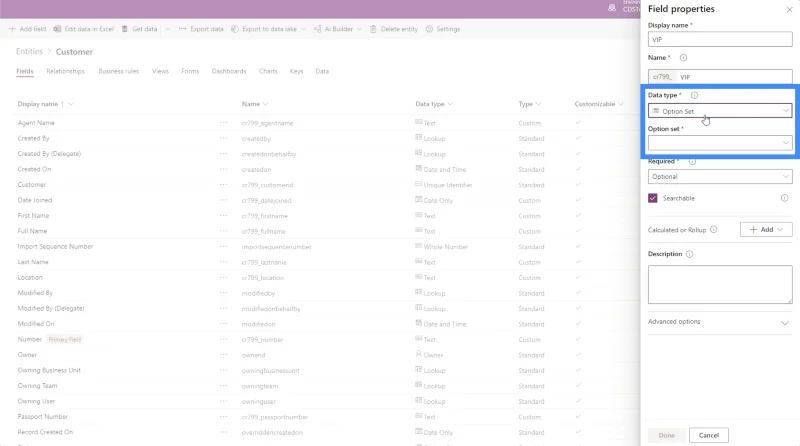Open the Dashboards tab

(229, 71)
